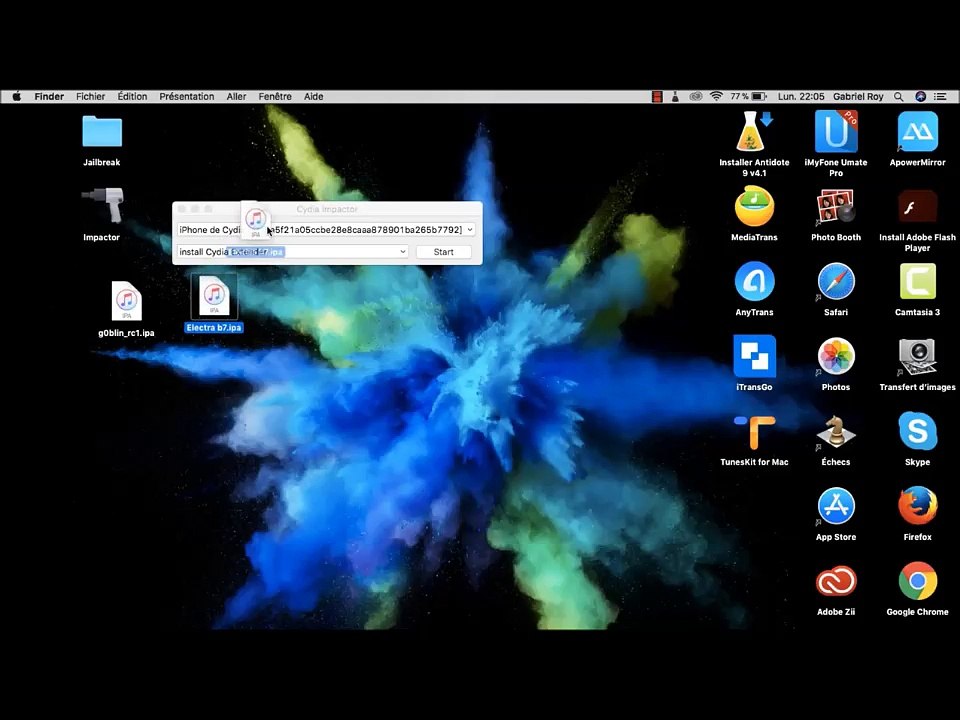Click the Lun. 22:05 clock
This screenshot has width=960, height=720.
tap(801, 97)
